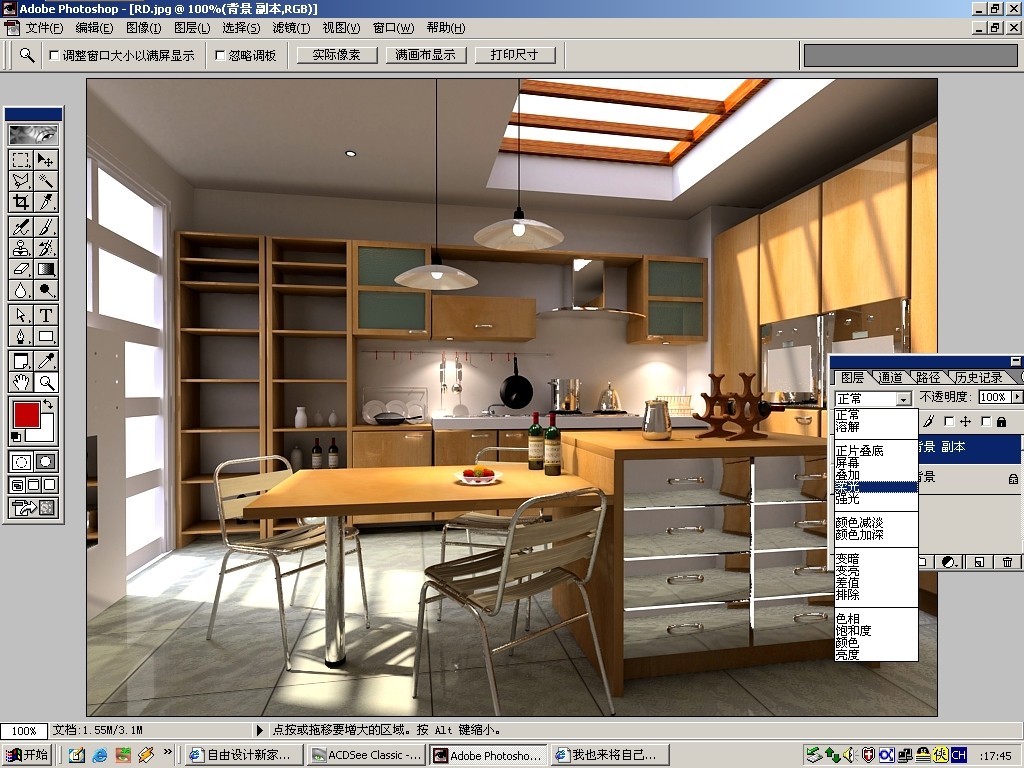Select the Hand tool

(x=20, y=382)
